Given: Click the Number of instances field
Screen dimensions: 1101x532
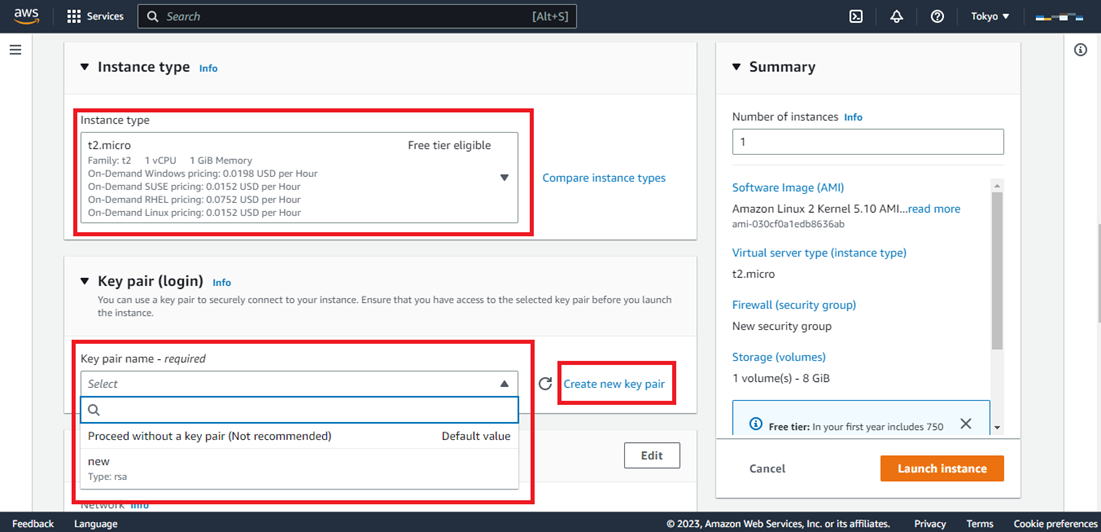Looking at the screenshot, I should [x=868, y=142].
